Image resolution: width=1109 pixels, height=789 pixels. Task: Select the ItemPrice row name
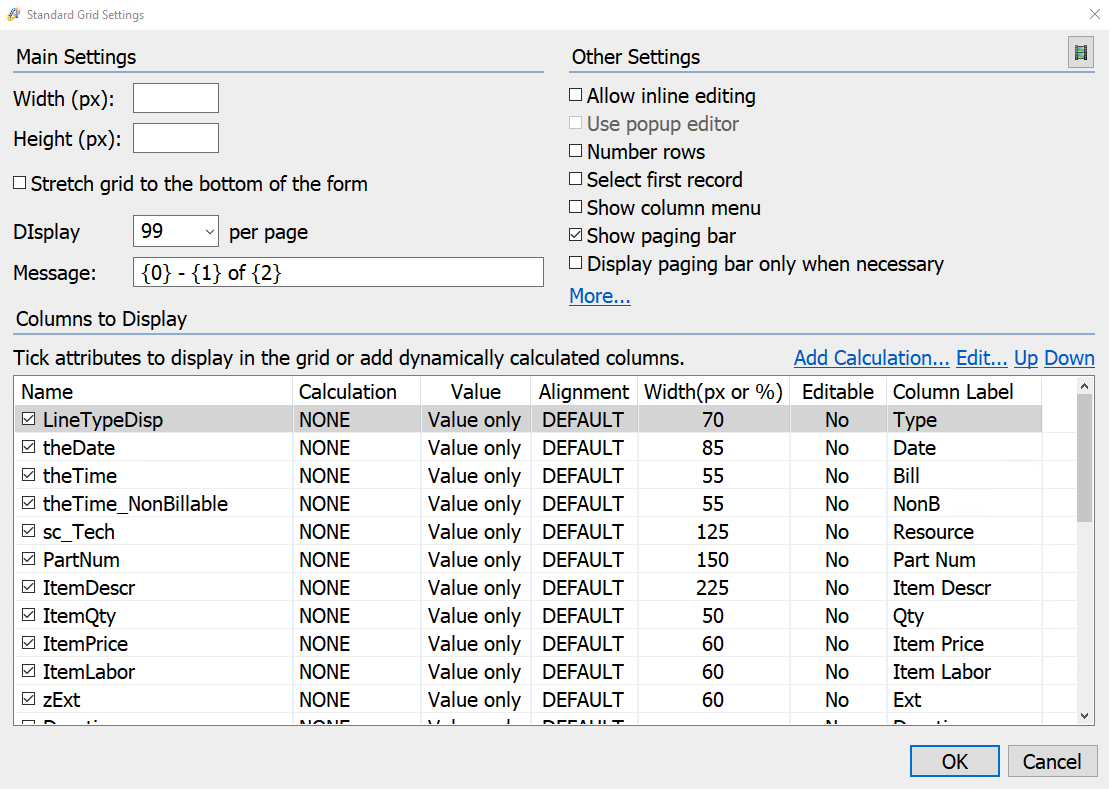click(86, 643)
